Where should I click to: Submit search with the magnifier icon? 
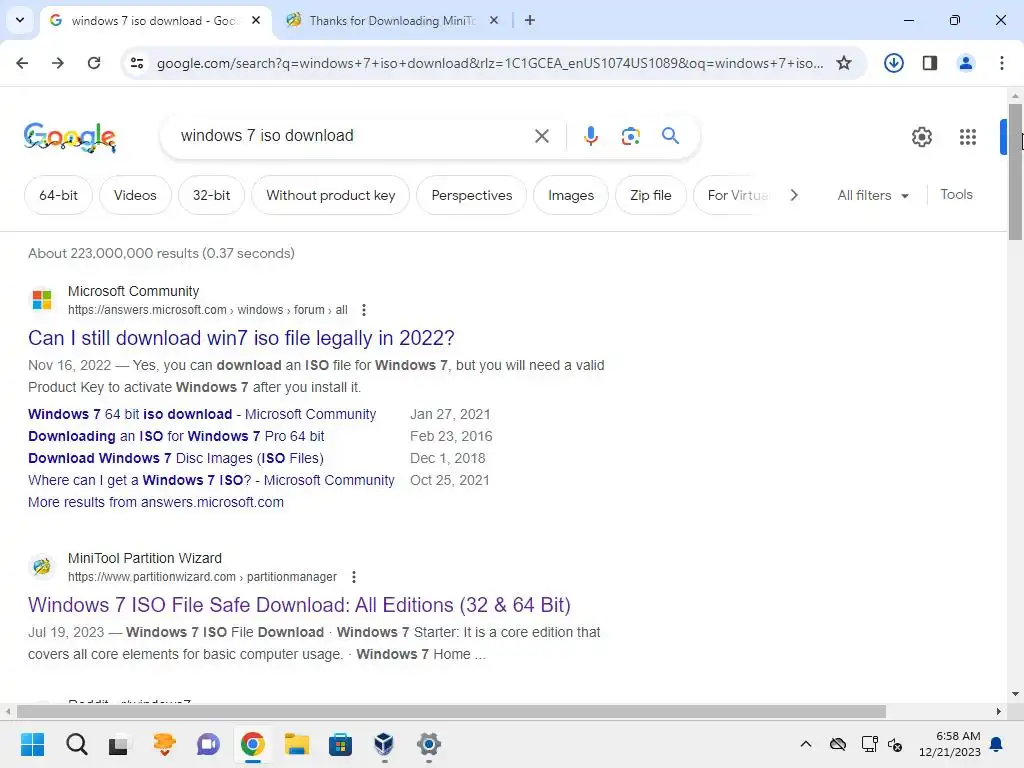point(670,136)
